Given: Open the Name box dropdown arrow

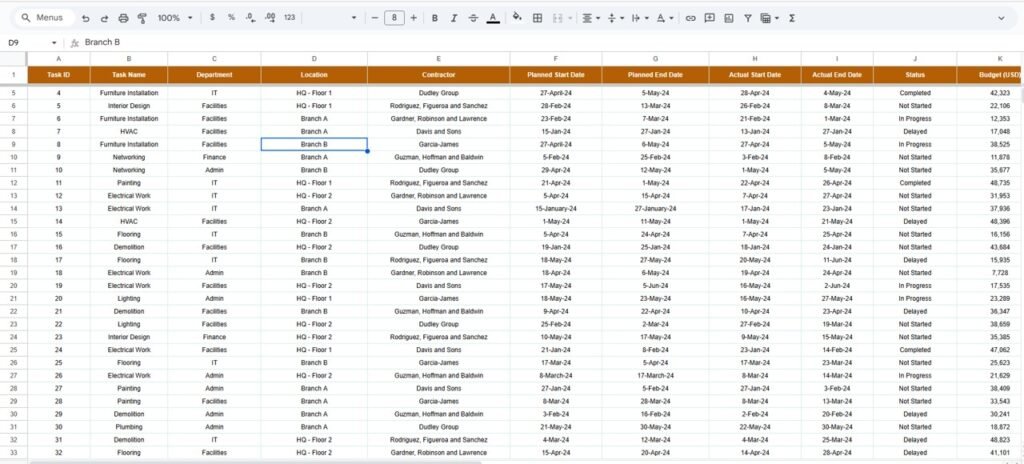Looking at the screenshot, I should pyautogui.click(x=54, y=43).
